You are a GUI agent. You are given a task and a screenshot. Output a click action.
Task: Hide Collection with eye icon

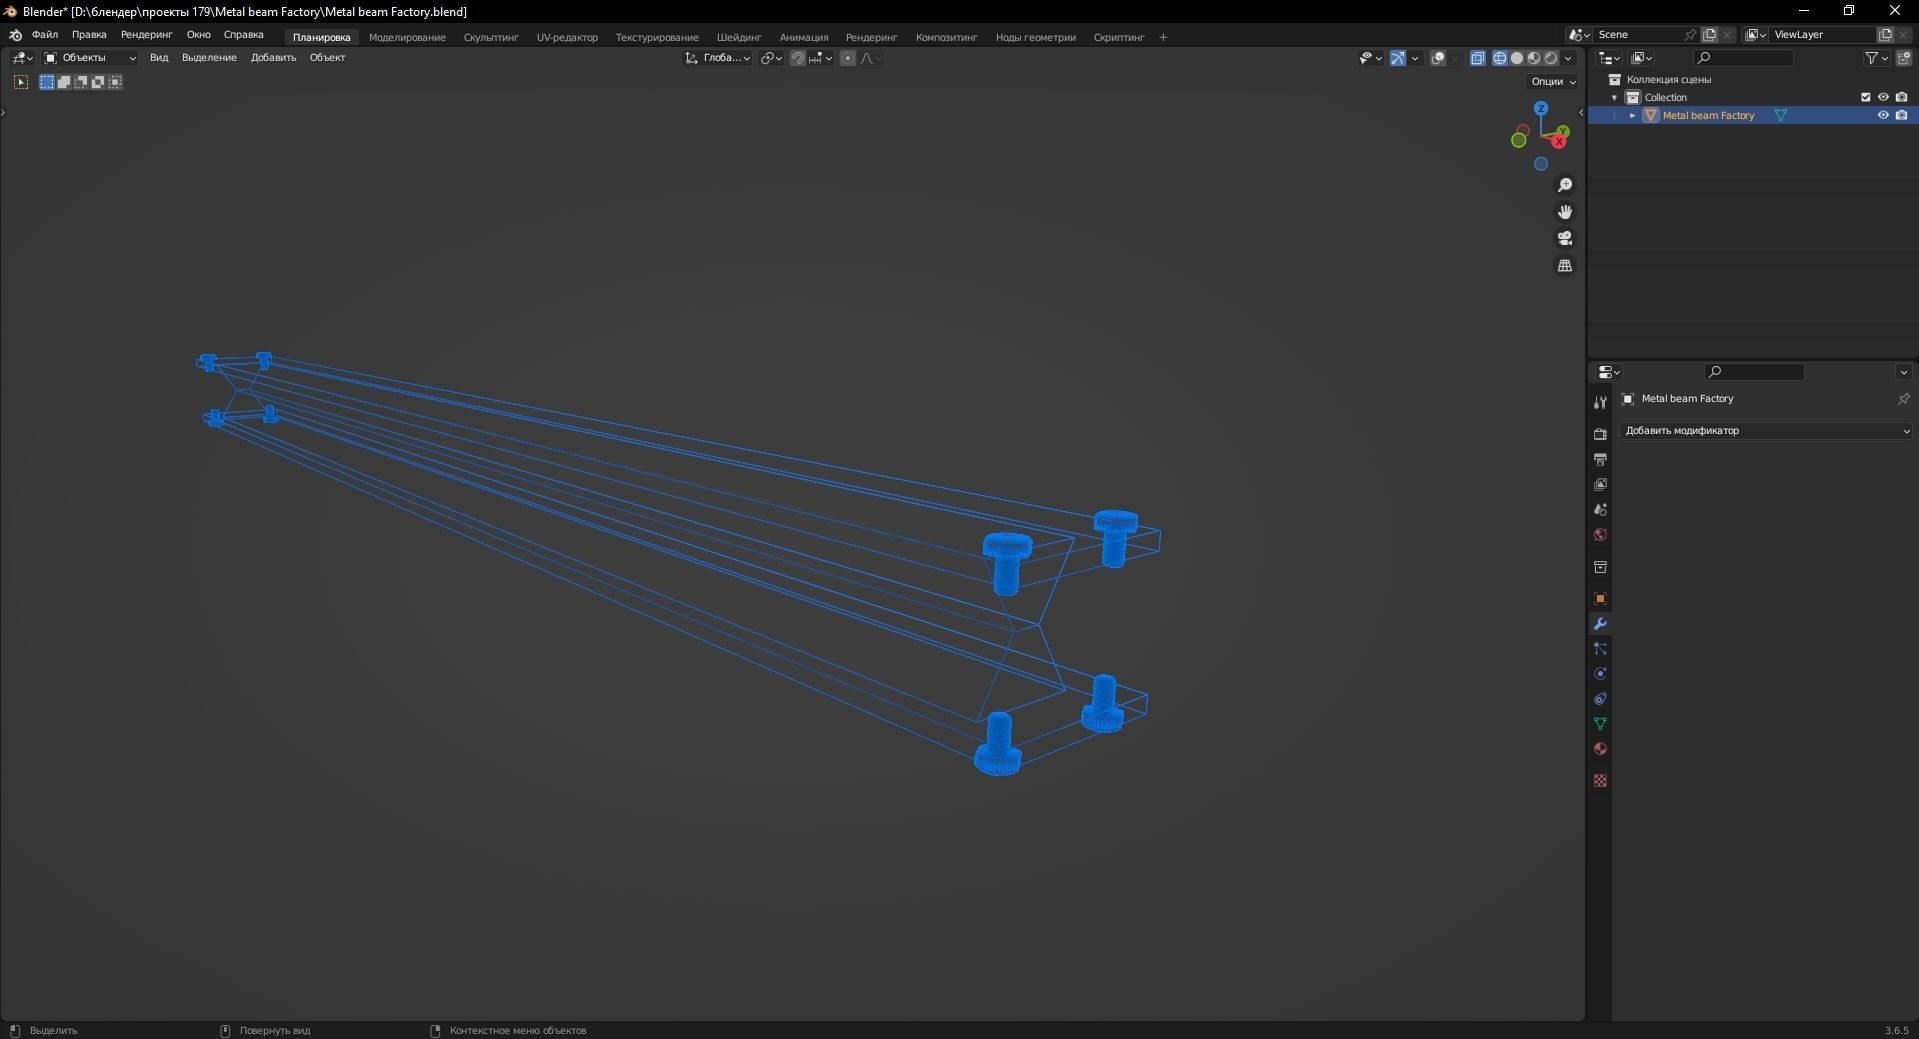point(1883,97)
